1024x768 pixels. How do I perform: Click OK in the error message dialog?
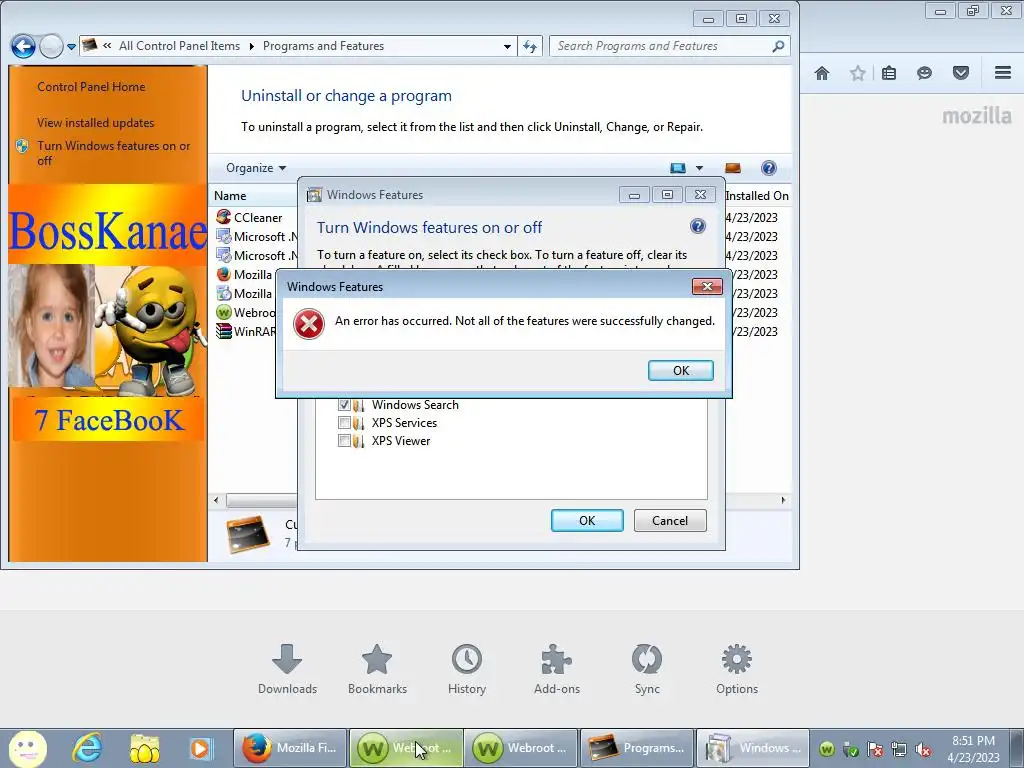680,370
